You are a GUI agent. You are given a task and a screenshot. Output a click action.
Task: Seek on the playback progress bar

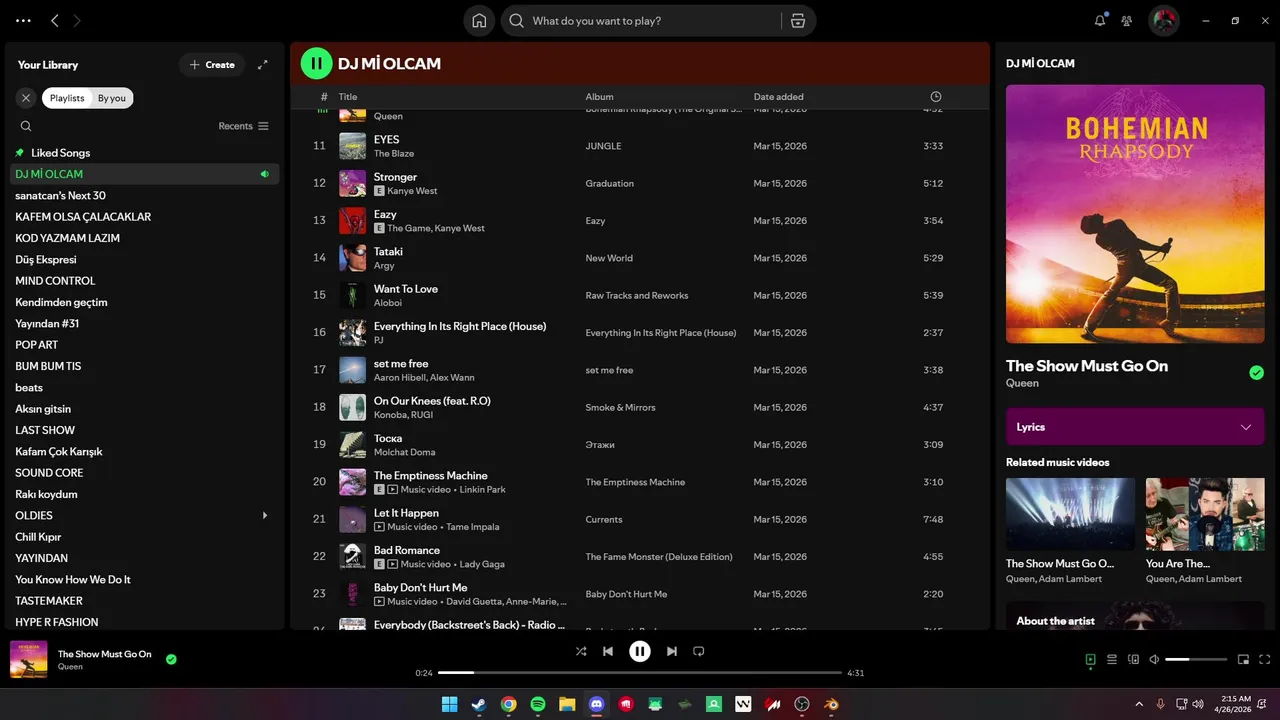click(640, 673)
